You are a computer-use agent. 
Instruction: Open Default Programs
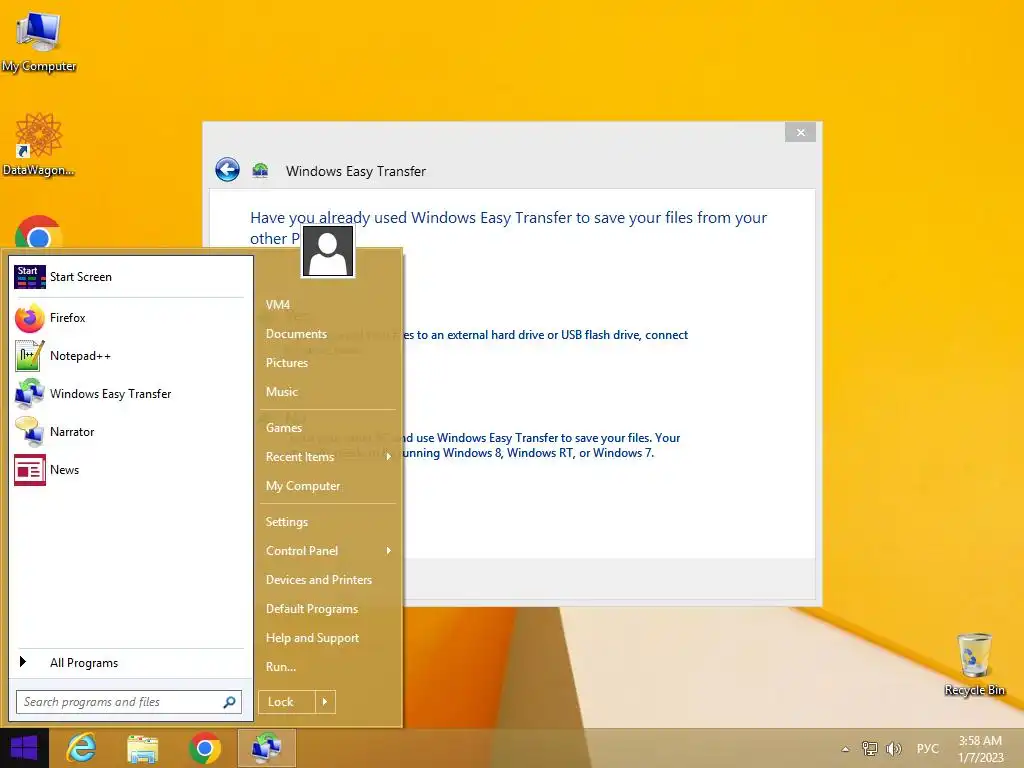coord(312,609)
